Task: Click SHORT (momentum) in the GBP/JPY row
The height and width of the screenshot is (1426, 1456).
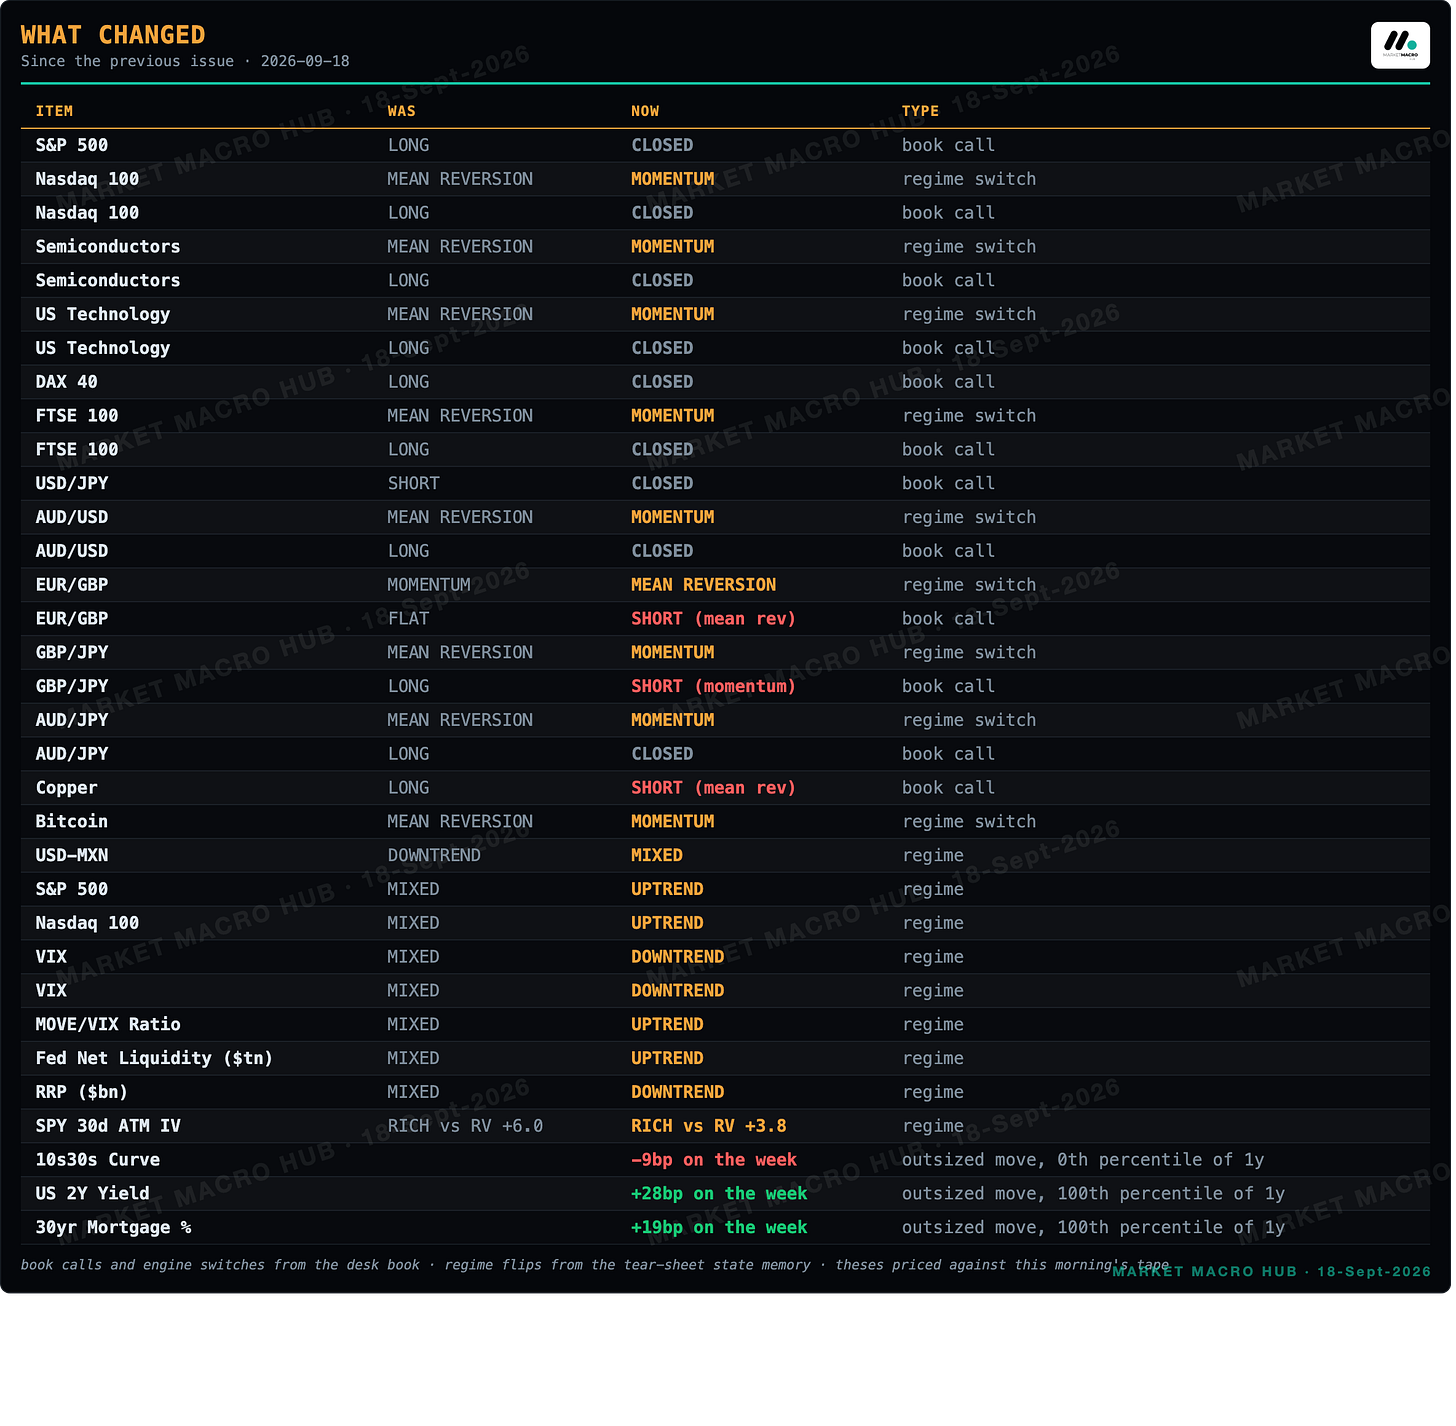Action: (713, 686)
